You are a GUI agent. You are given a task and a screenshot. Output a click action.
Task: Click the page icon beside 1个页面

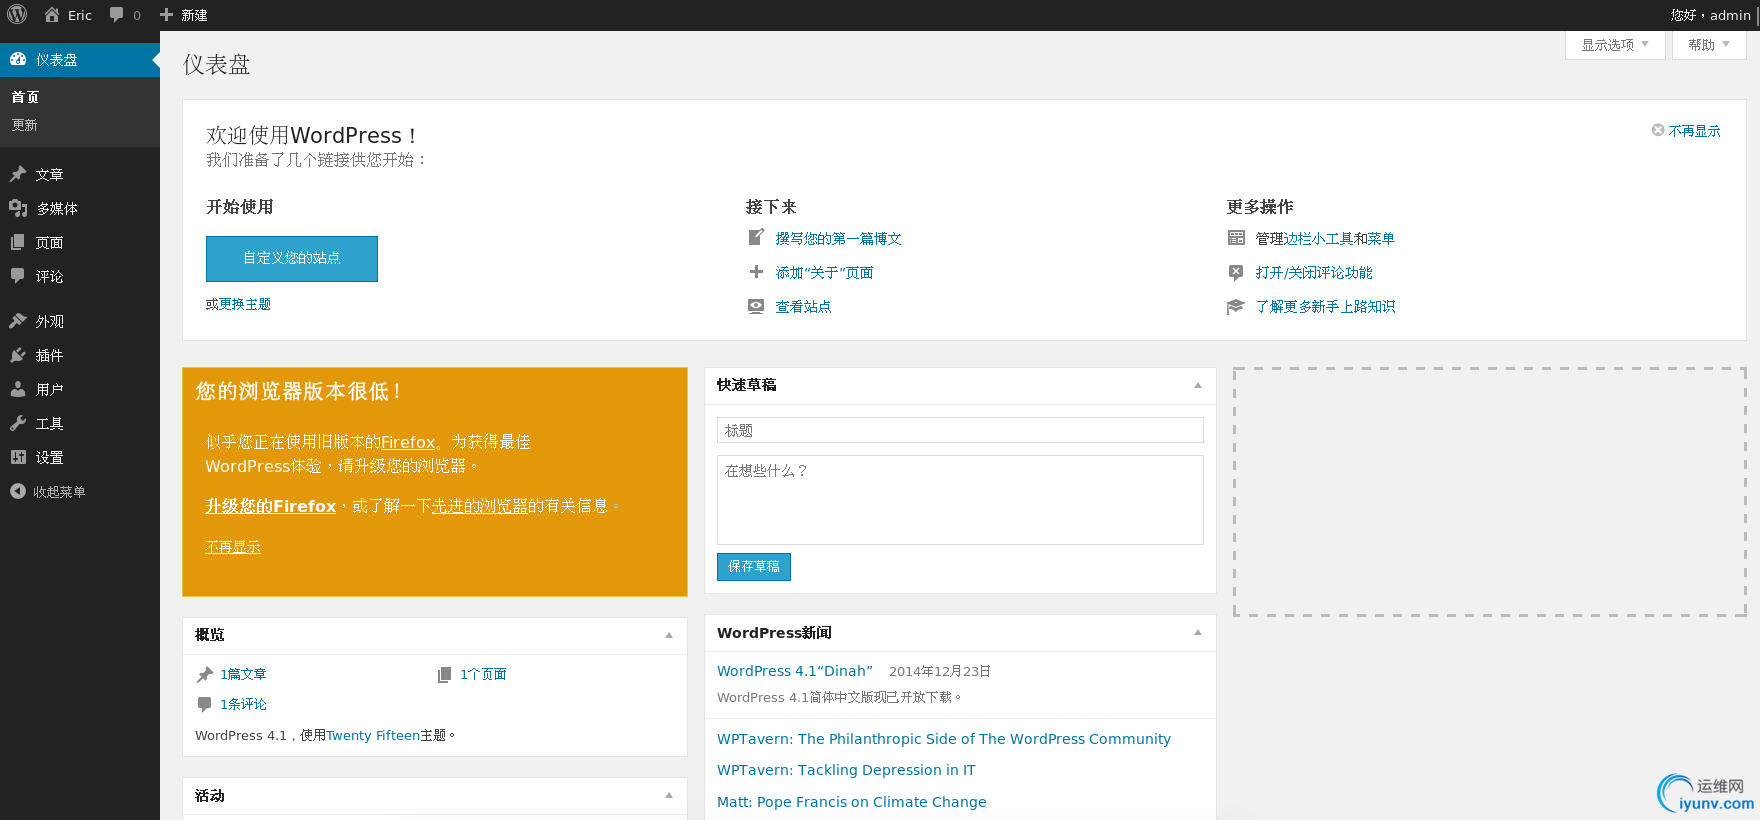[445, 674]
